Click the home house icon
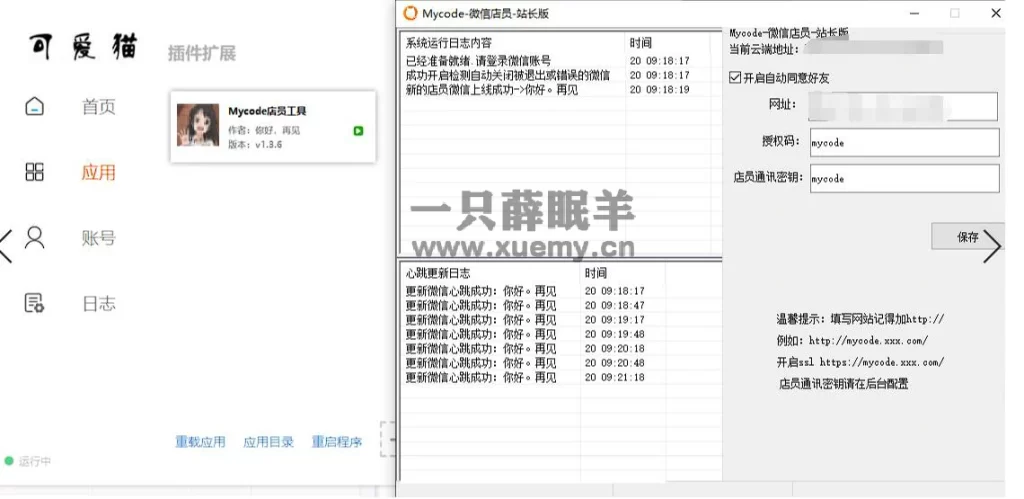Viewport: 1024px width, 499px height. coord(35,106)
